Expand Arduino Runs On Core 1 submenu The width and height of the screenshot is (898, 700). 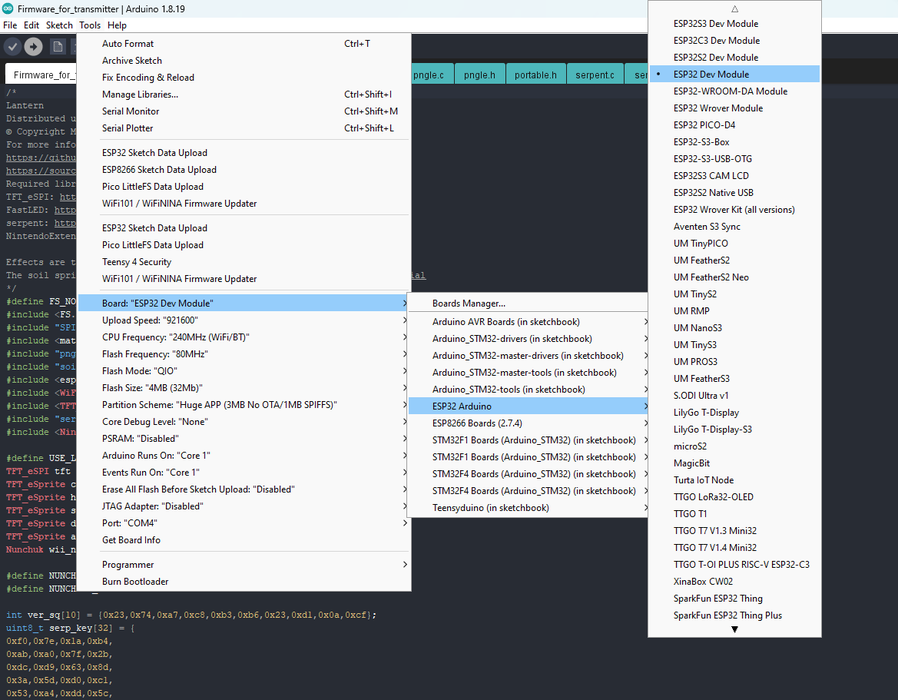point(244,455)
